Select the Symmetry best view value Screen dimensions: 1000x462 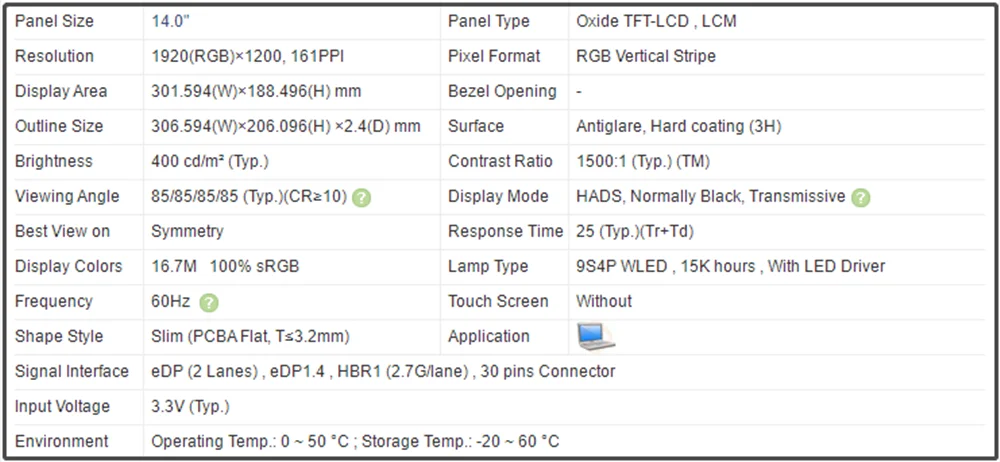(x=187, y=231)
